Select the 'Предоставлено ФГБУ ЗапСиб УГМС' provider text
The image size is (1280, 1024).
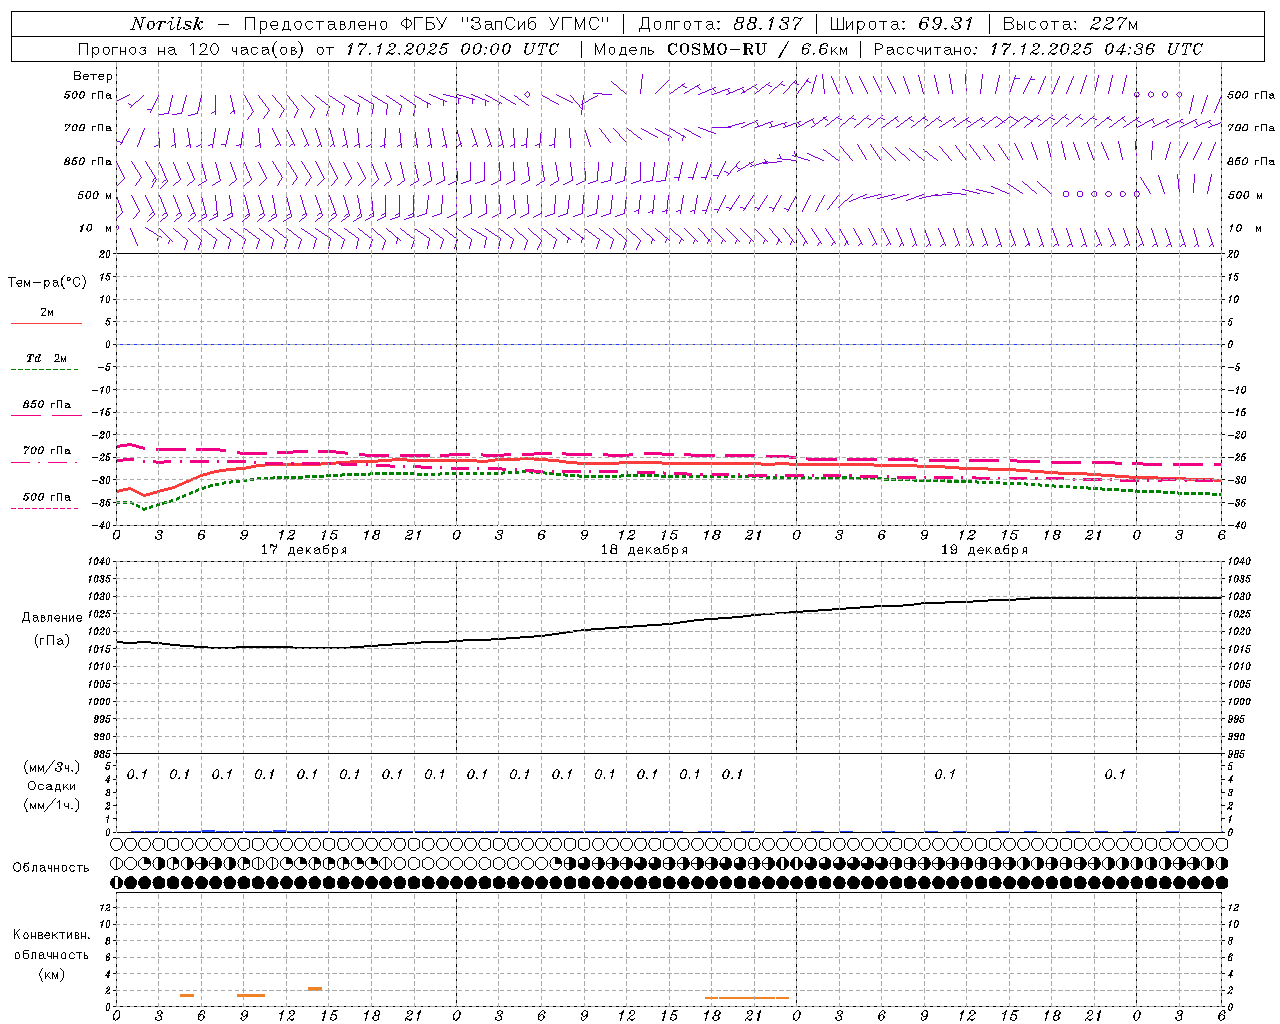click(x=426, y=24)
